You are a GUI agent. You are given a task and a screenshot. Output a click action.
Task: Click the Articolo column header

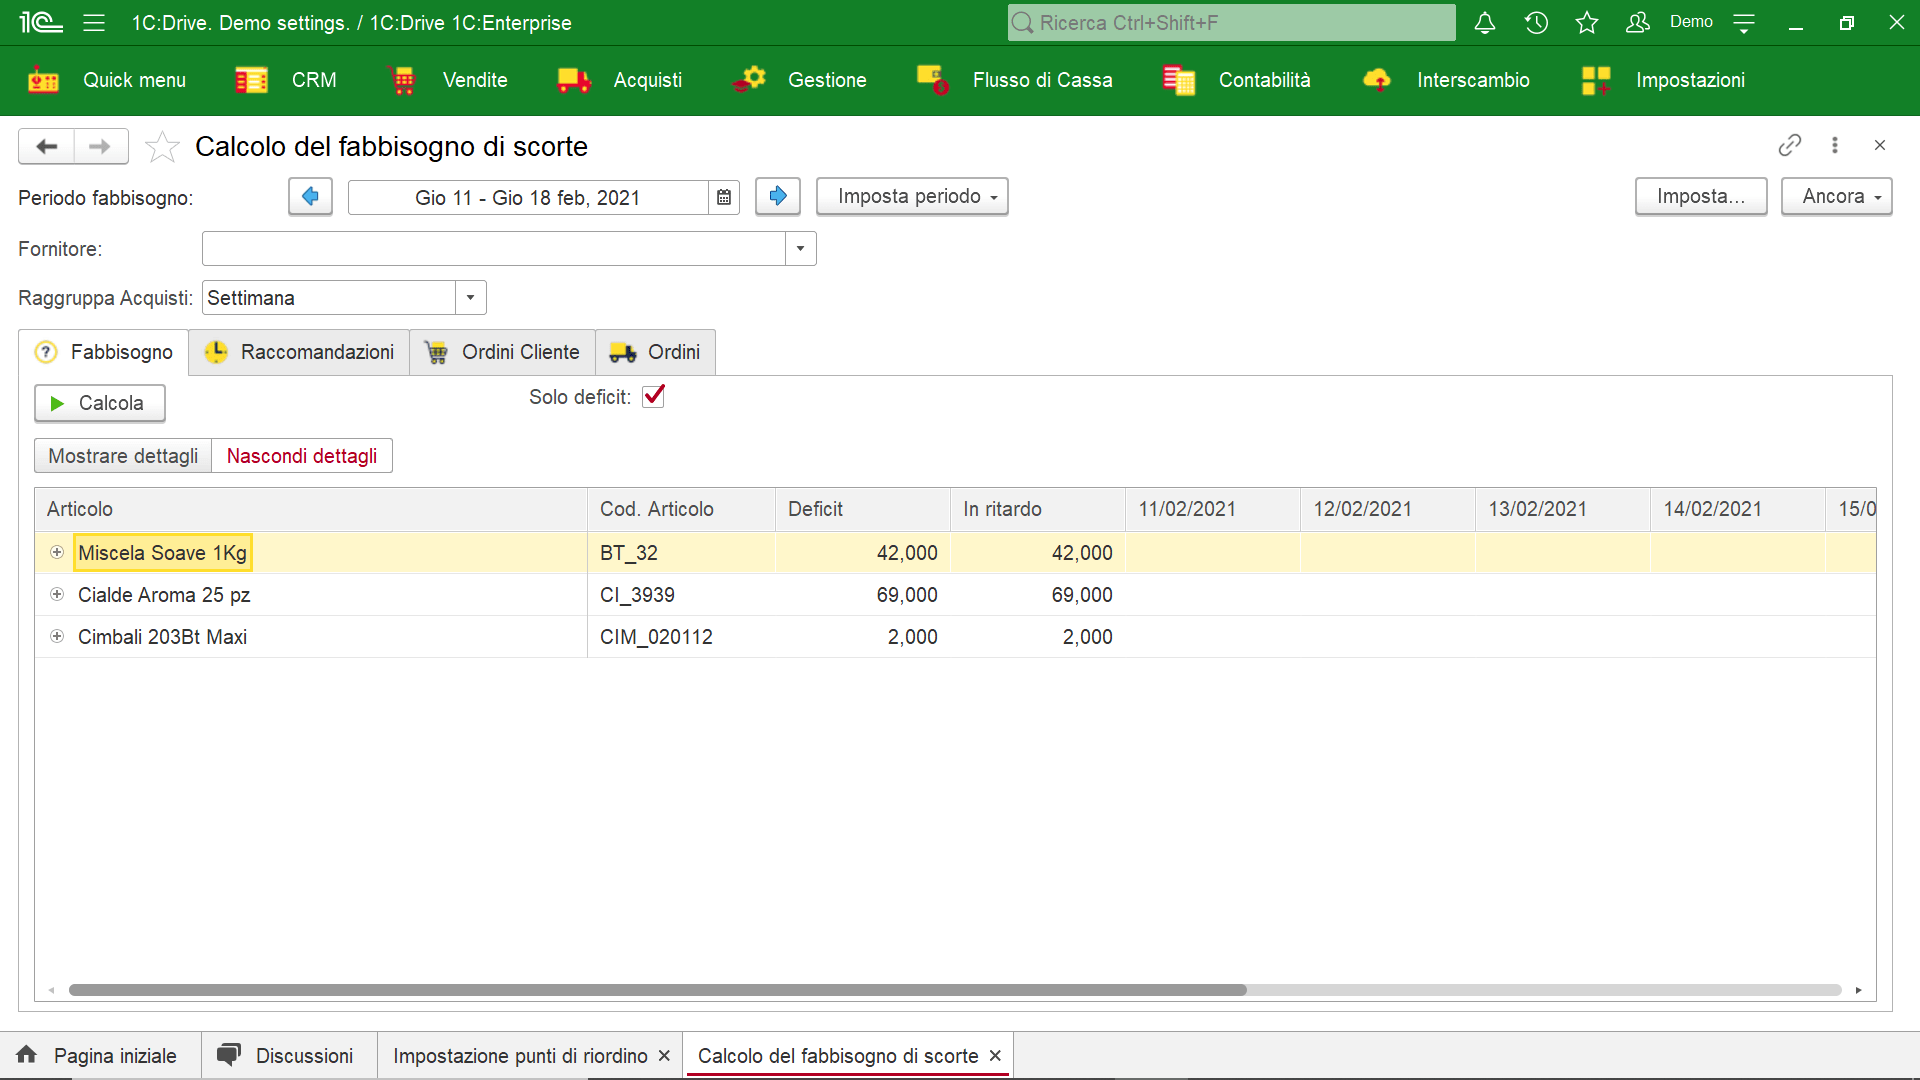311,509
